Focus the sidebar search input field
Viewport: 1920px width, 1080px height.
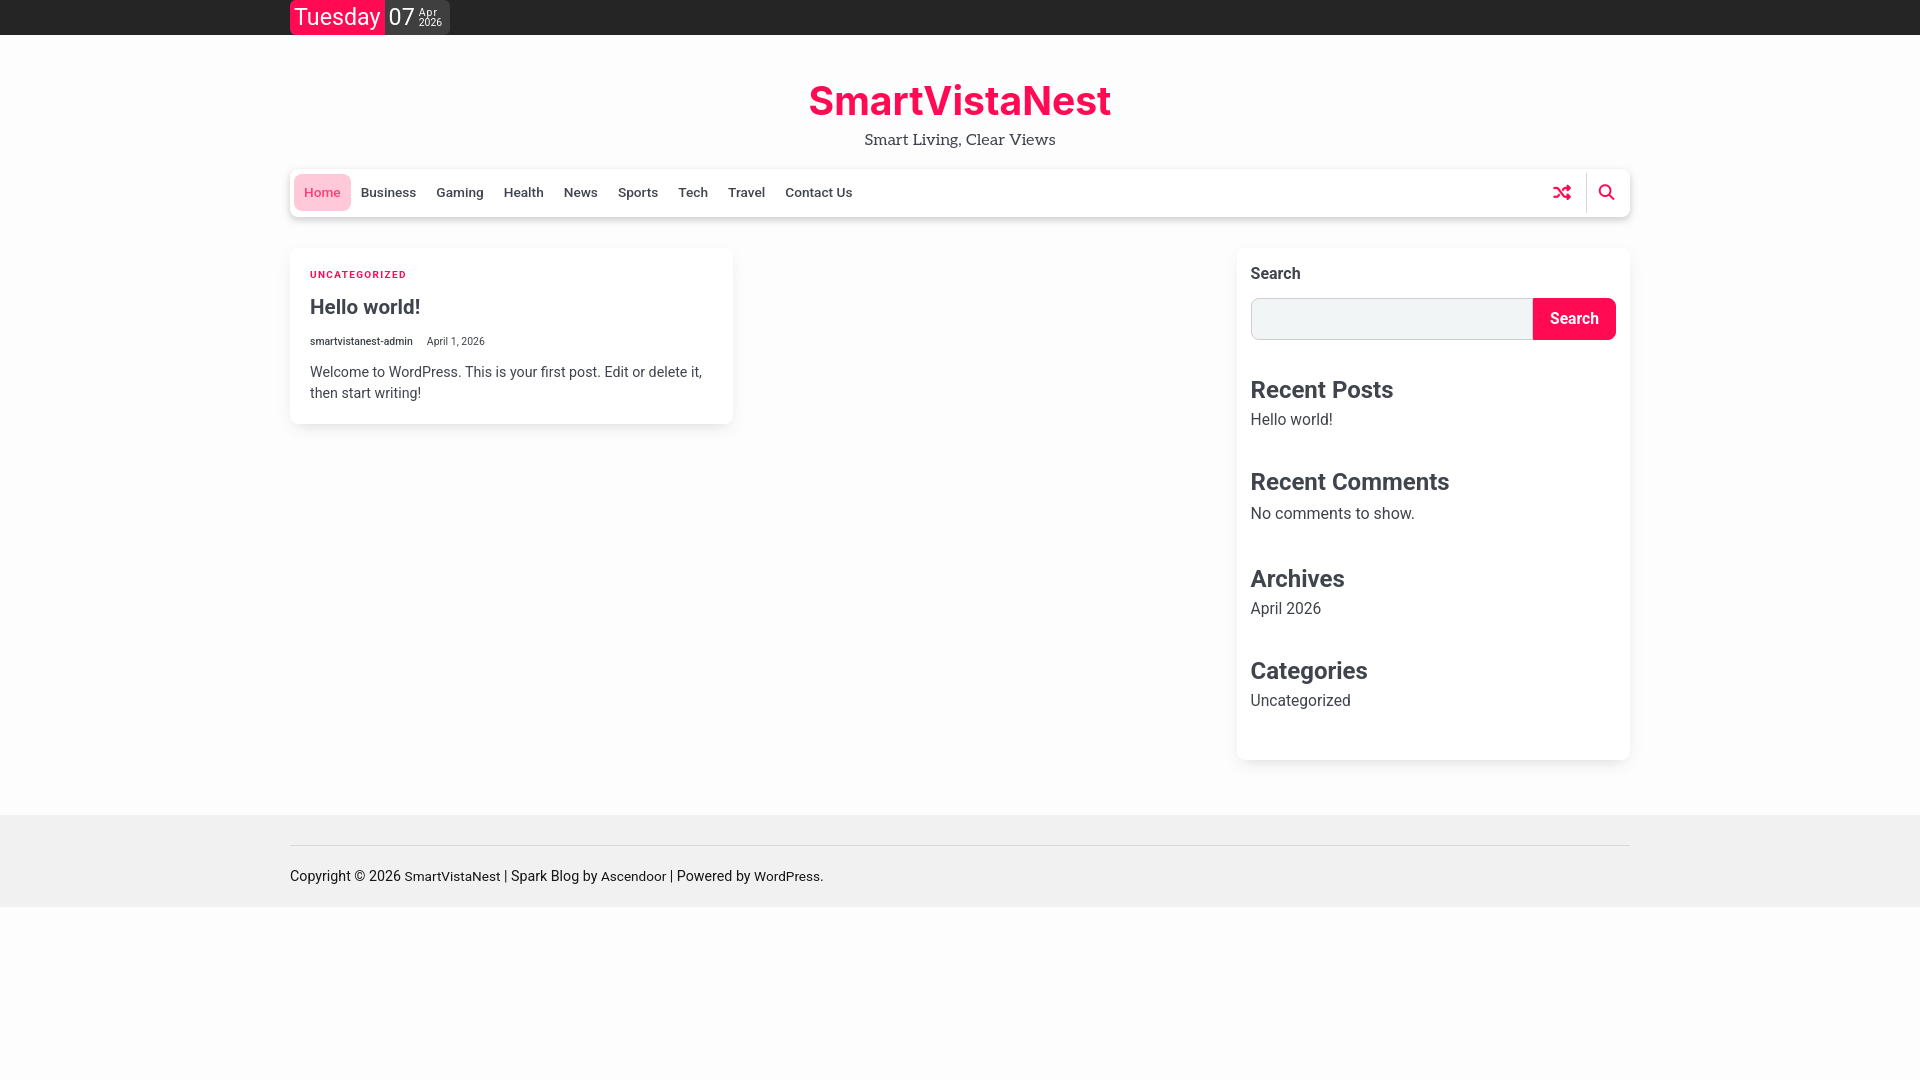[x=1392, y=319]
